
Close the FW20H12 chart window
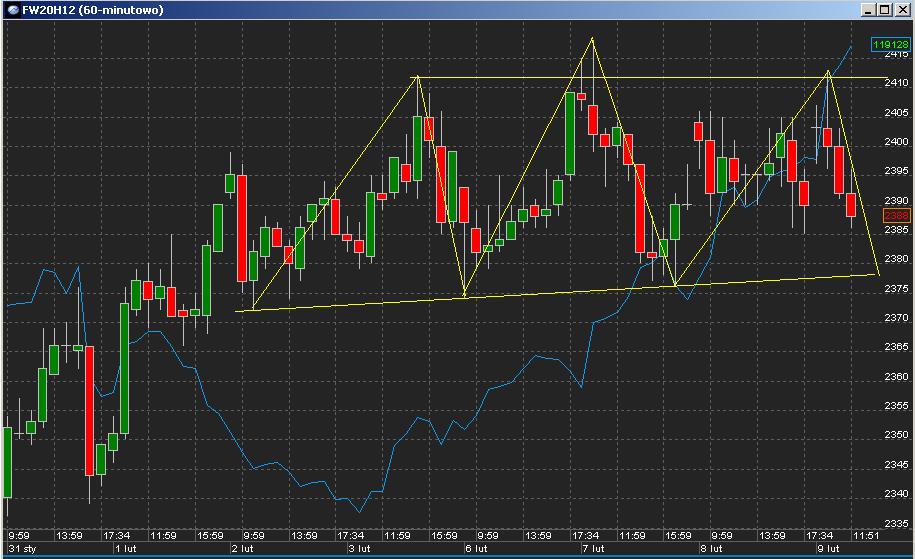pos(901,10)
